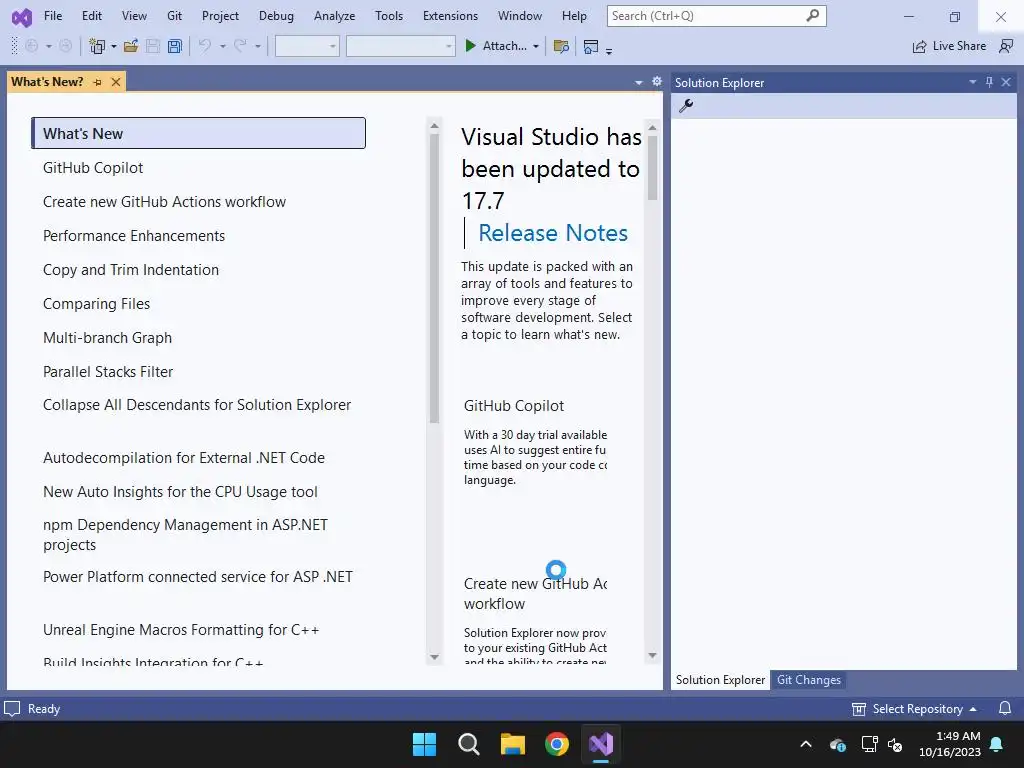Click the Solution Explorer wrench properties icon
The image size is (1024, 768).
tap(686, 106)
